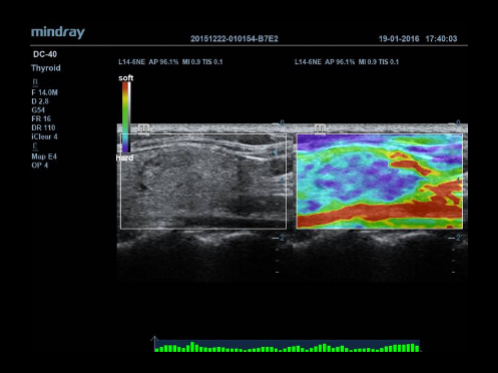Click the patient ID text at top
This screenshot has width=498, height=373.
pyautogui.click(x=234, y=39)
